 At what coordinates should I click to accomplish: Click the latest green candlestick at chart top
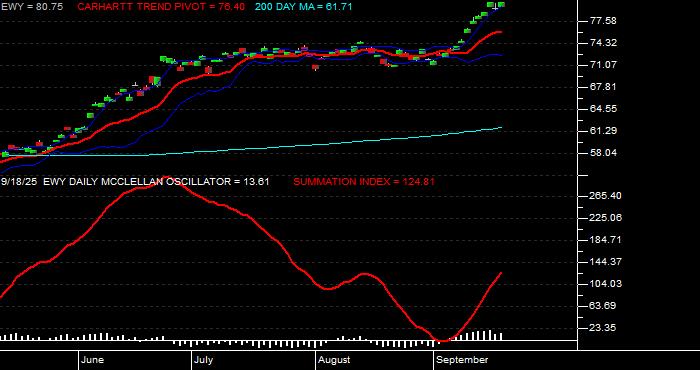click(x=501, y=4)
